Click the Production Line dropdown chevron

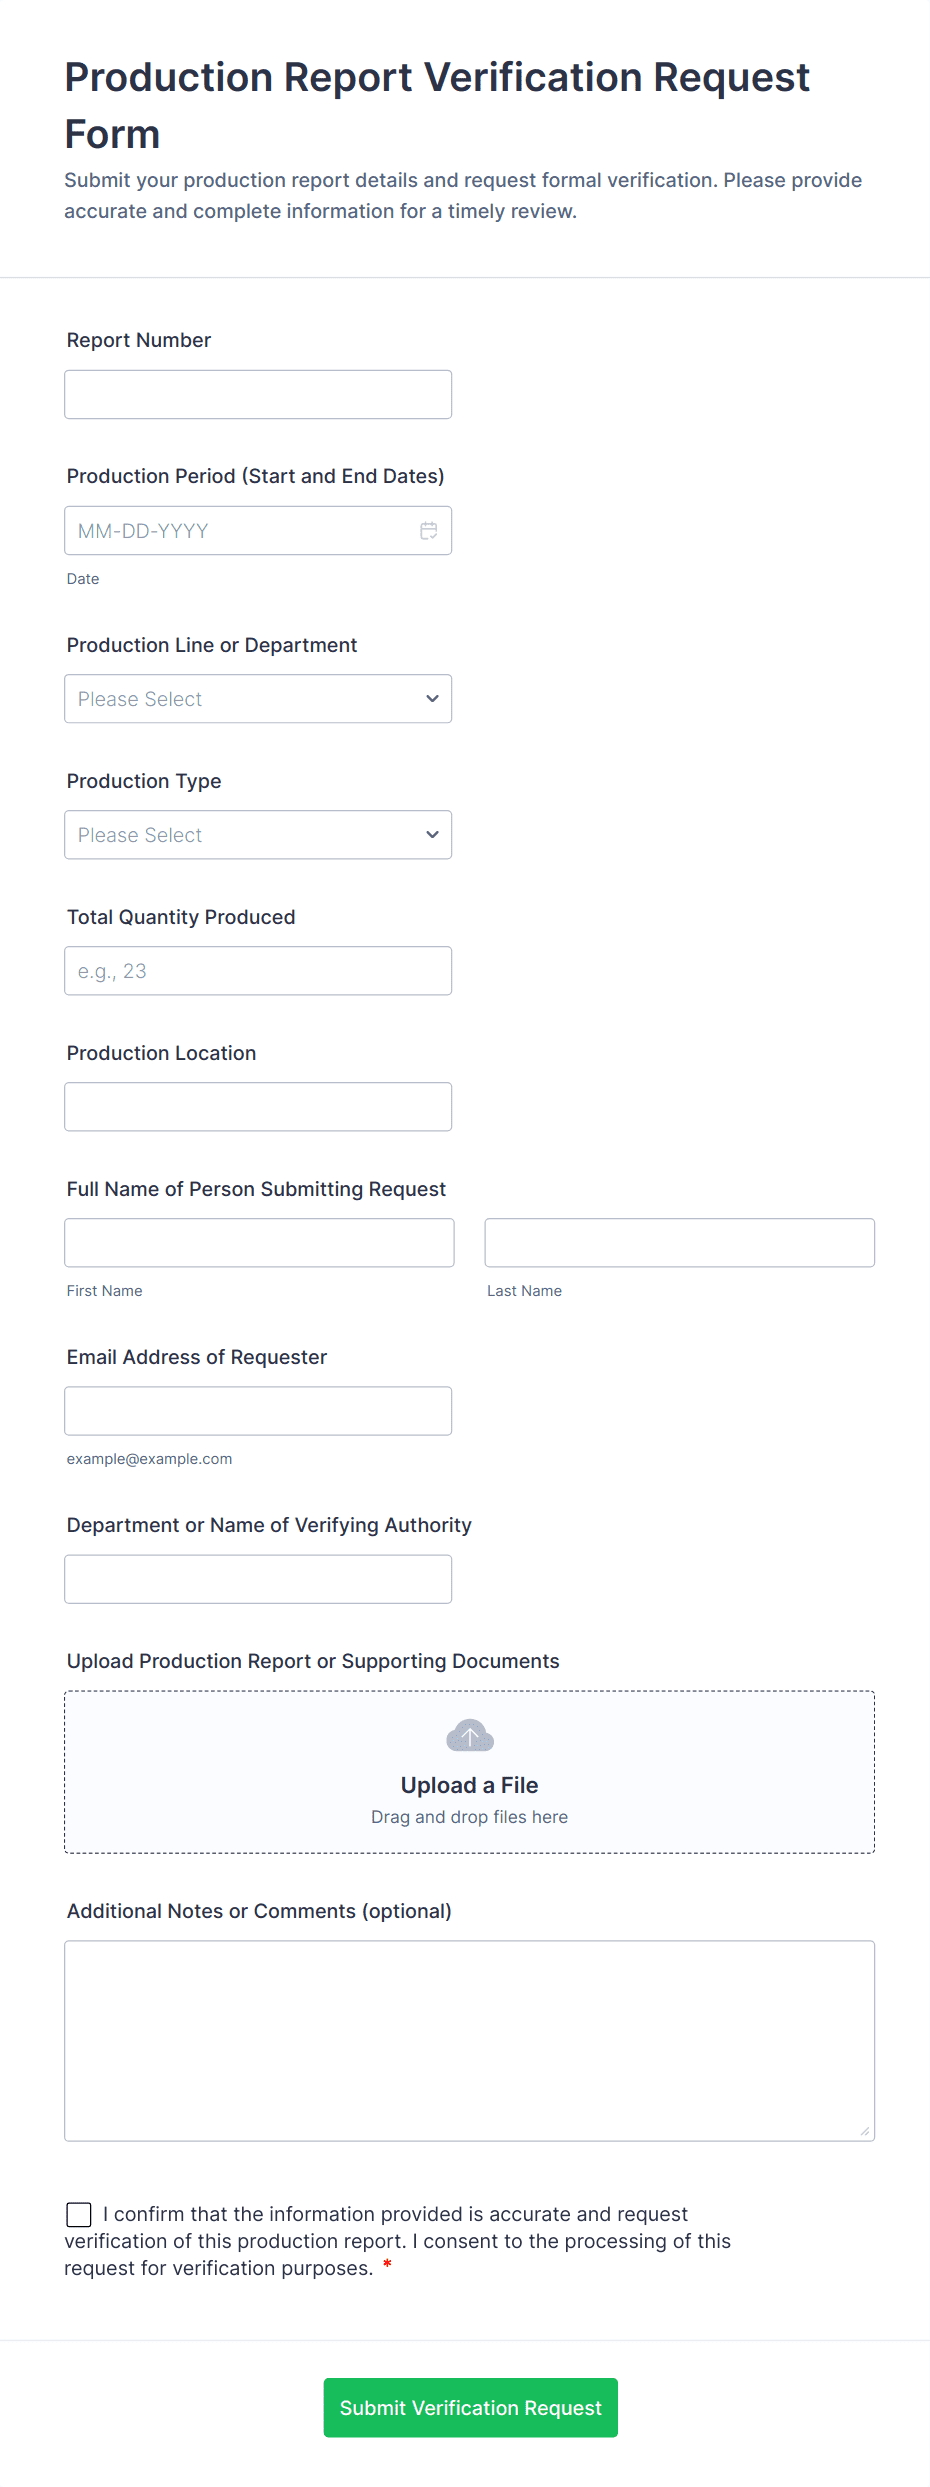(x=431, y=698)
